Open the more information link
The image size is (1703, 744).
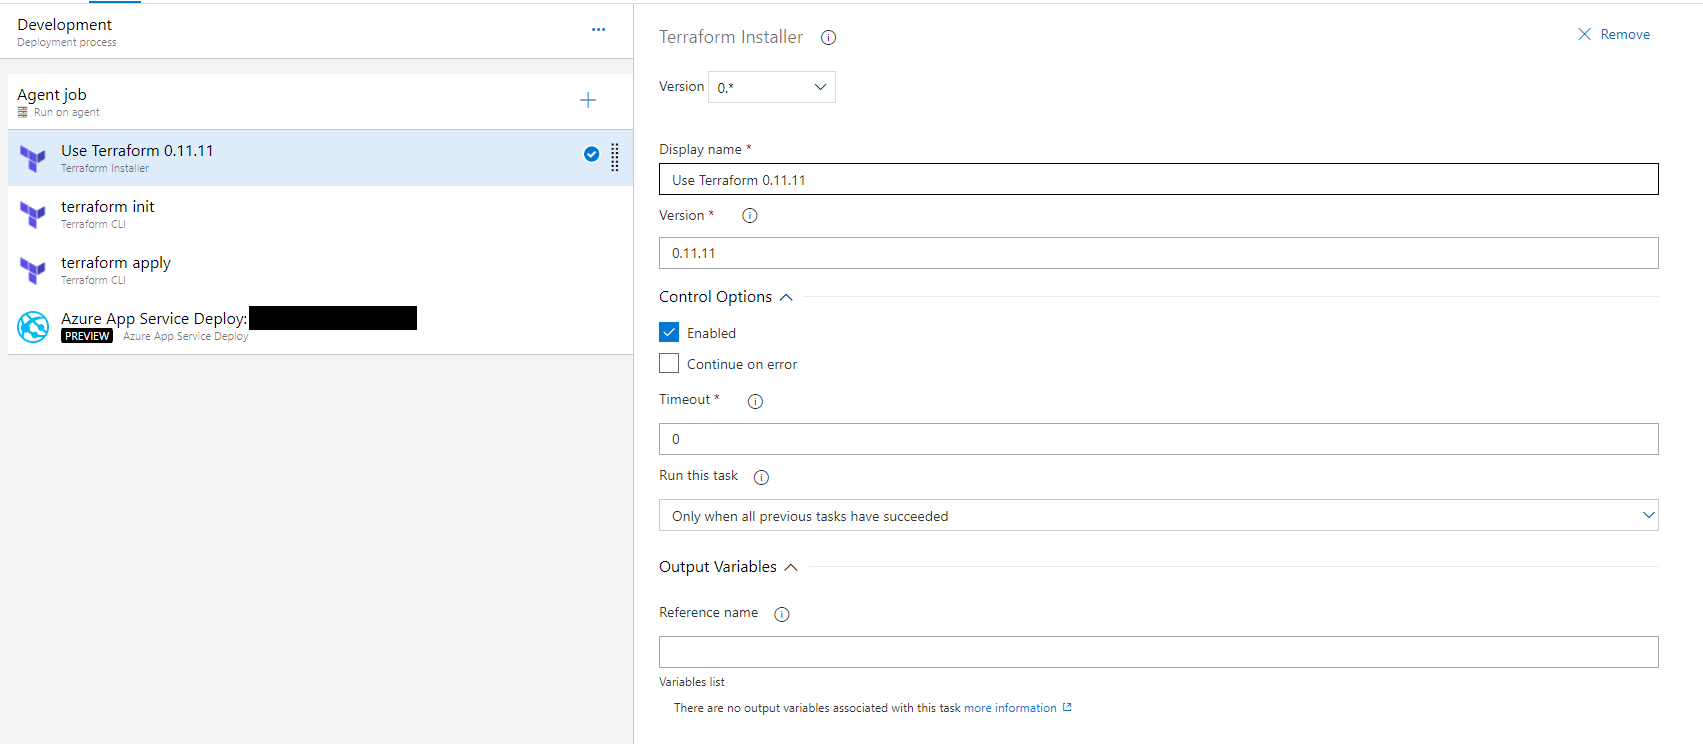(1010, 708)
